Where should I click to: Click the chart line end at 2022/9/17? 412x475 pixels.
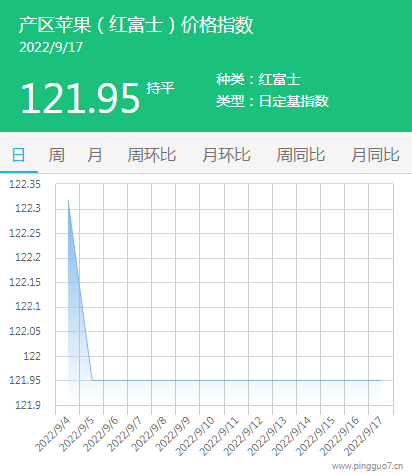click(x=381, y=380)
